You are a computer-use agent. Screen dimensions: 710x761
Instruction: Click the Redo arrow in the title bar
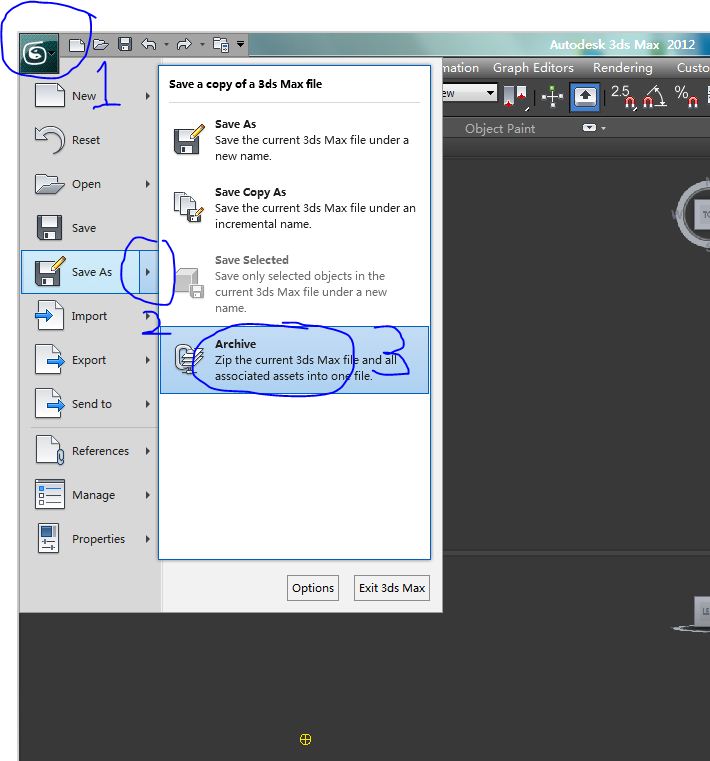point(184,45)
